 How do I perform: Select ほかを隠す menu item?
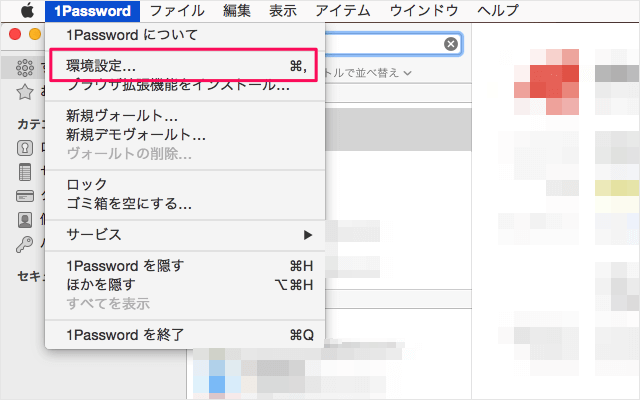point(185,285)
